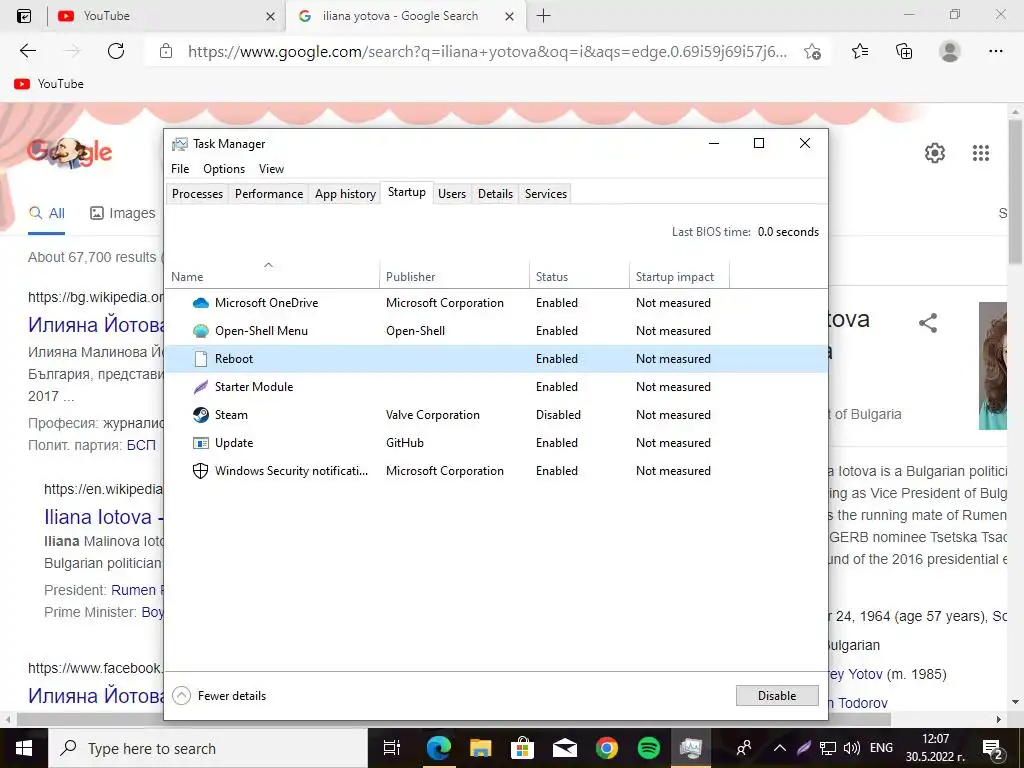The height and width of the screenshot is (768, 1024).
Task: Launch Spotify from the taskbar
Action: (648, 748)
